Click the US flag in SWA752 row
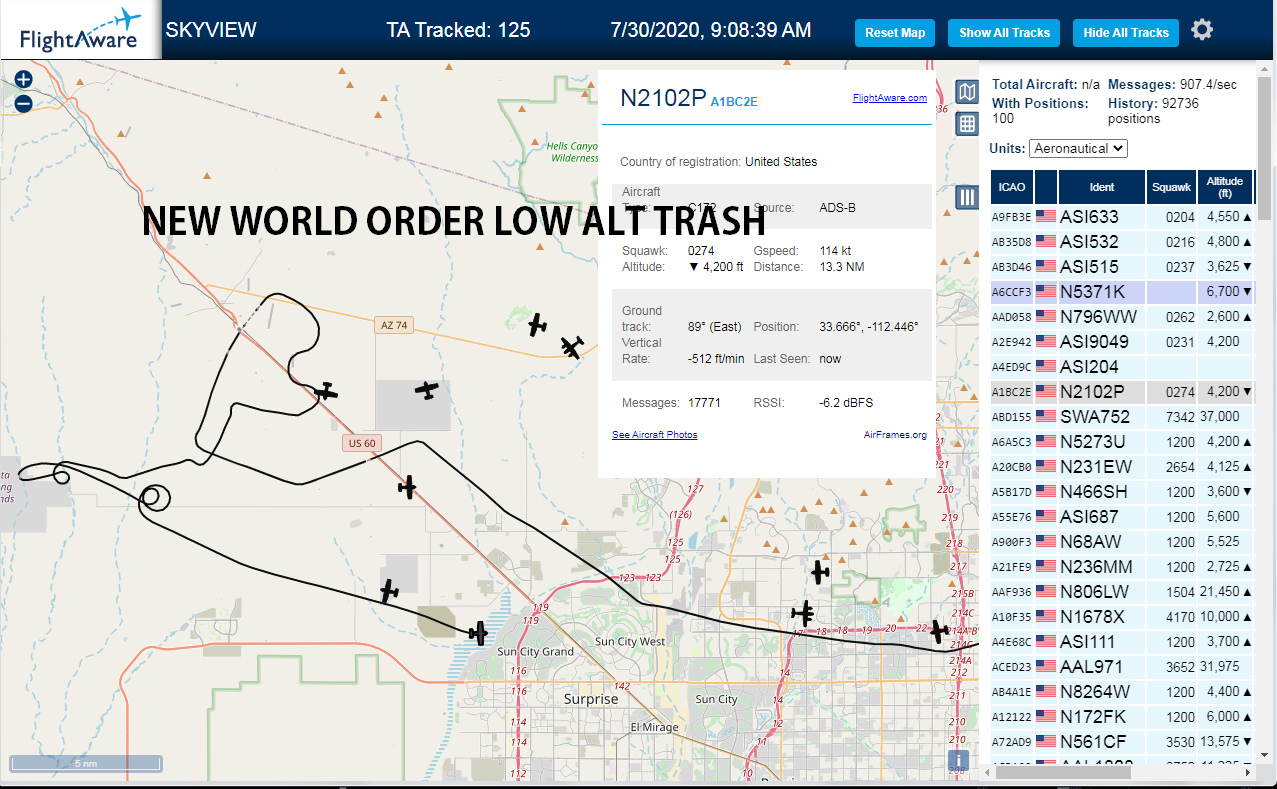 (1046, 416)
